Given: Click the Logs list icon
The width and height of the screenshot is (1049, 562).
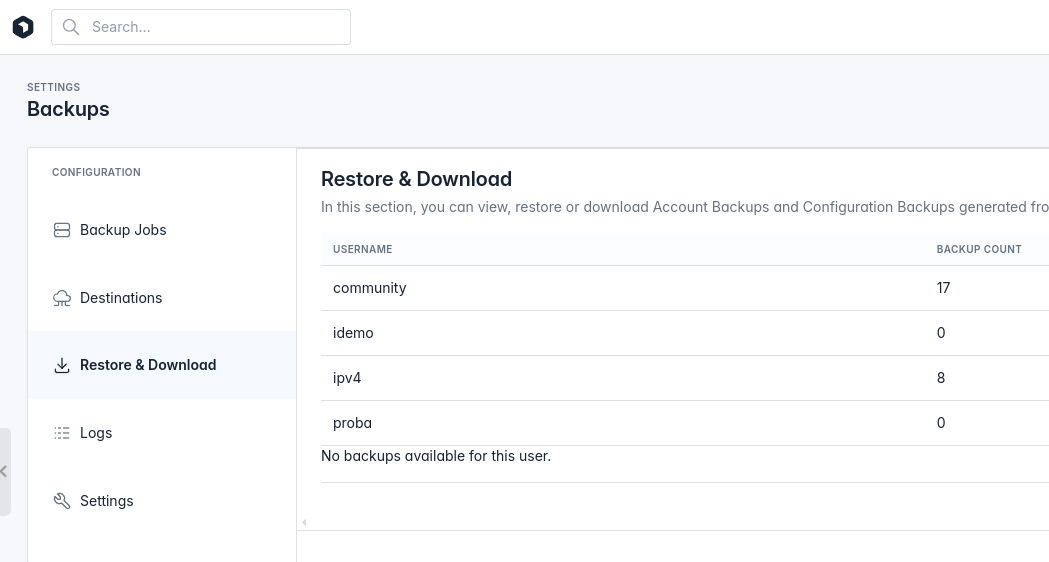Looking at the screenshot, I should (x=62, y=434).
